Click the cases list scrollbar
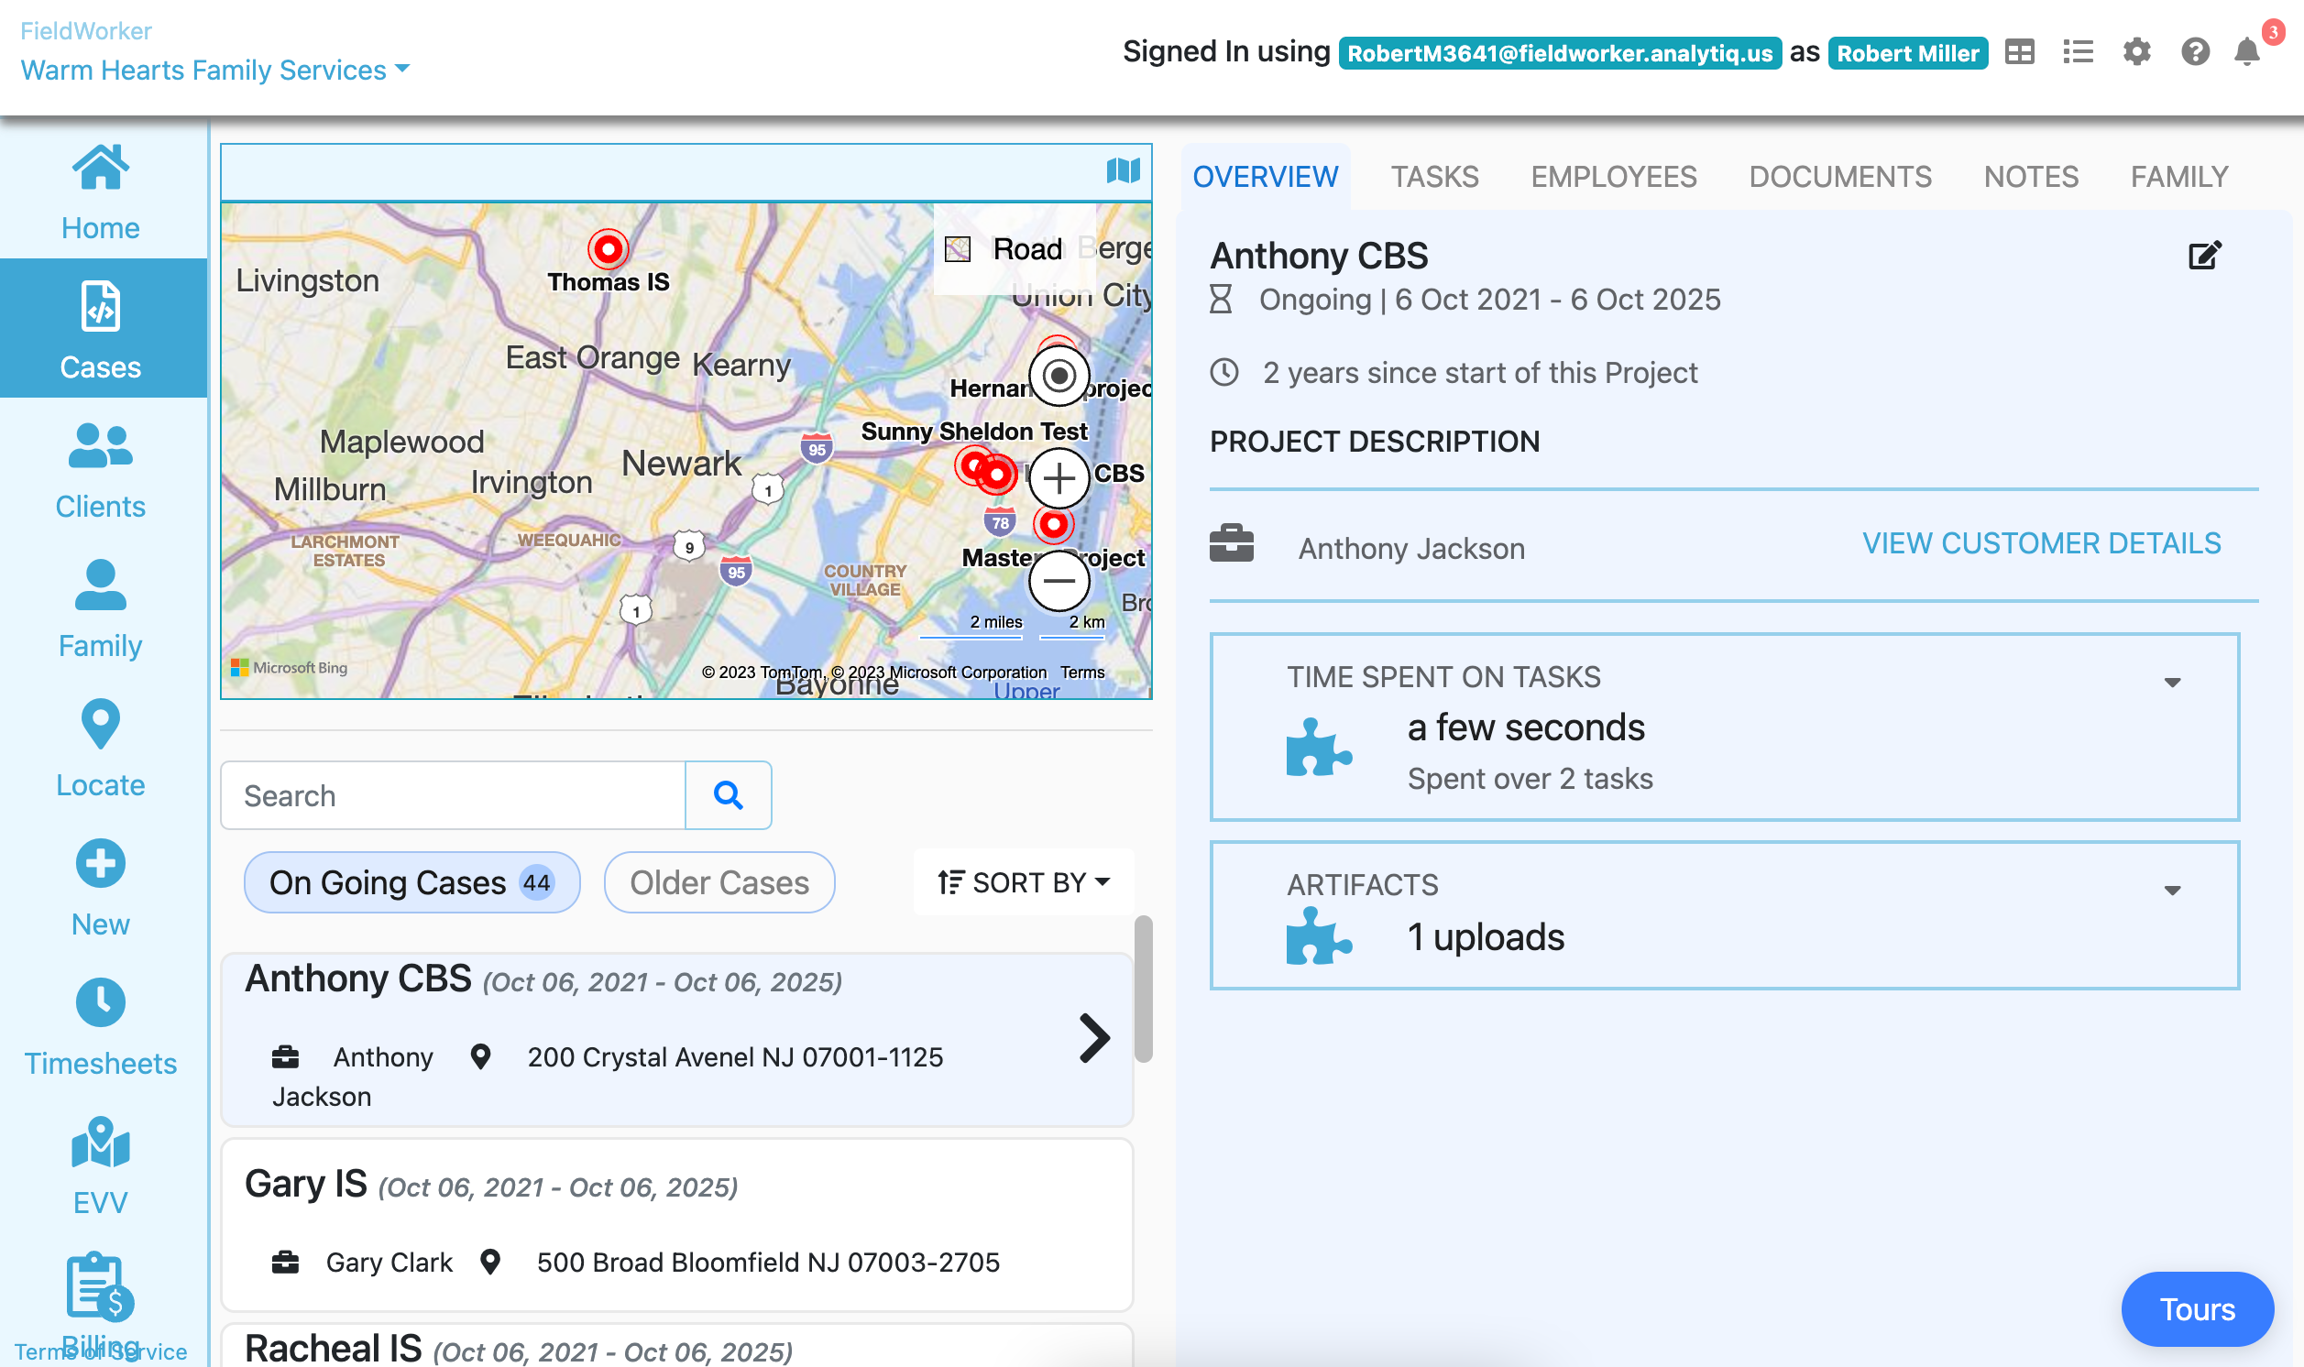2304x1367 pixels. click(x=1143, y=988)
